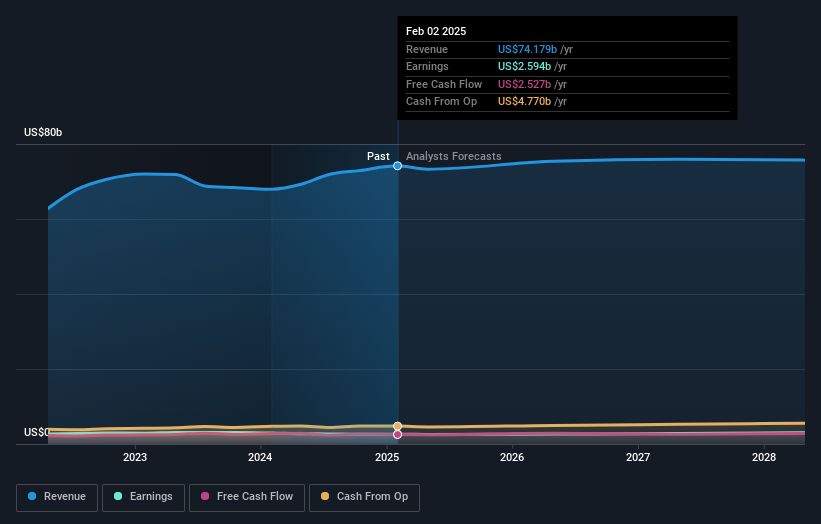The width and height of the screenshot is (821, 524).
Task: Click the Revenue row label in tooltip
Action: click(427, 49)
